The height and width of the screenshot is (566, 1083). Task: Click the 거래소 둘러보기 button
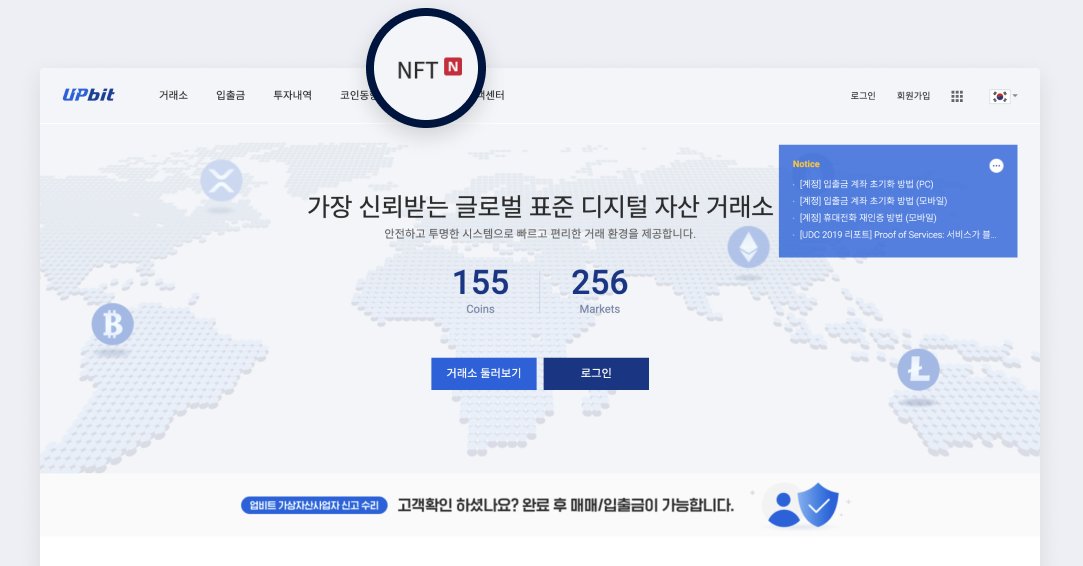[483, 373]
